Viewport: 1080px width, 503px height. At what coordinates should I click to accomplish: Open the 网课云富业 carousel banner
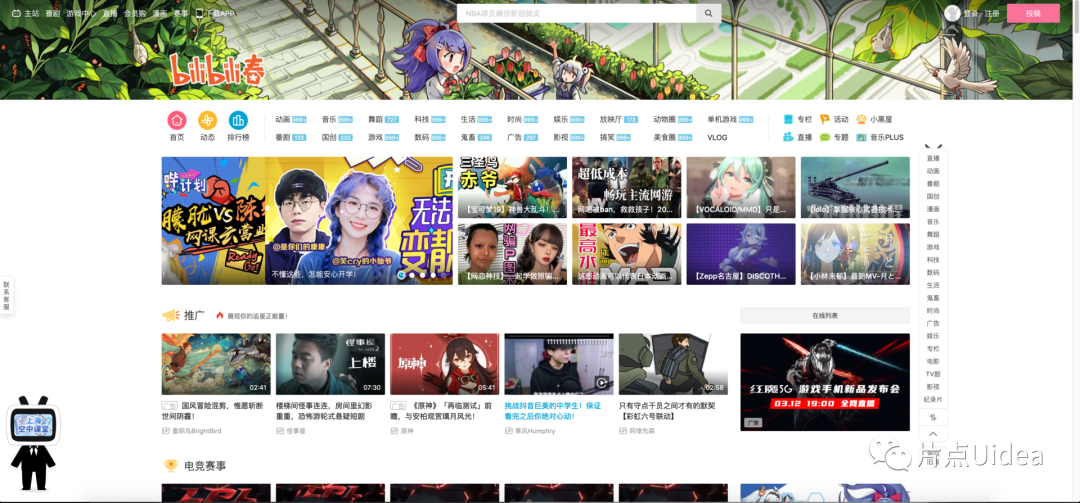coord(307,220)
